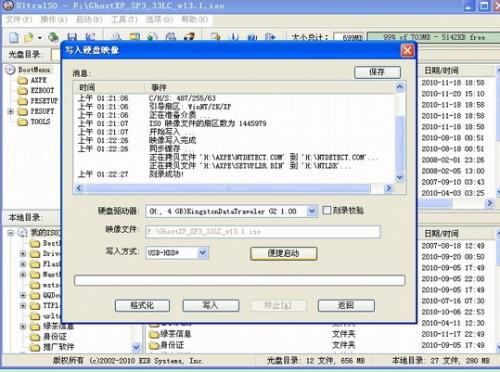500x372 pixels.
Task: Click the Open file toolbar icon
Action: point(29,38)
